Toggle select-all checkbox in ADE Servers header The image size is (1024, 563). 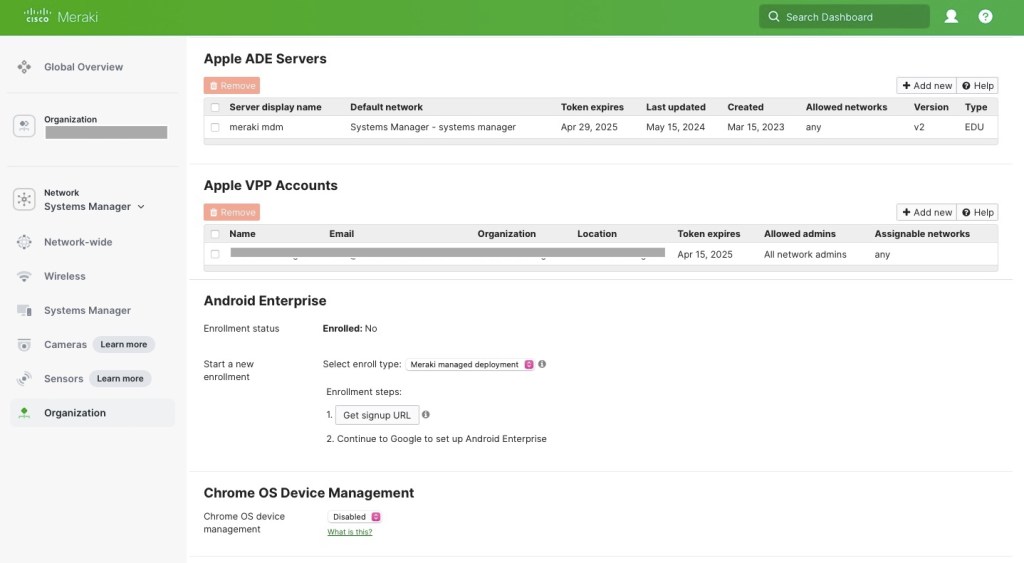pyautogui.click(x=215, y=107)
